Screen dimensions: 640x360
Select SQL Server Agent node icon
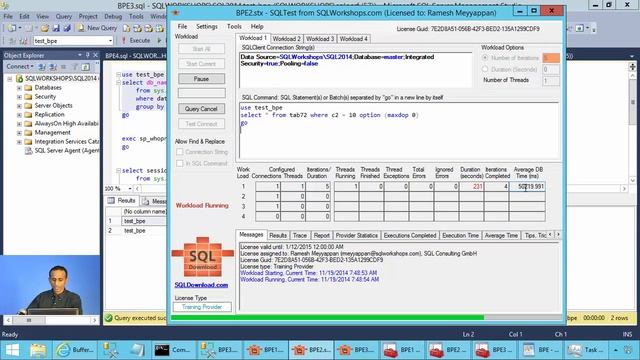29,151
